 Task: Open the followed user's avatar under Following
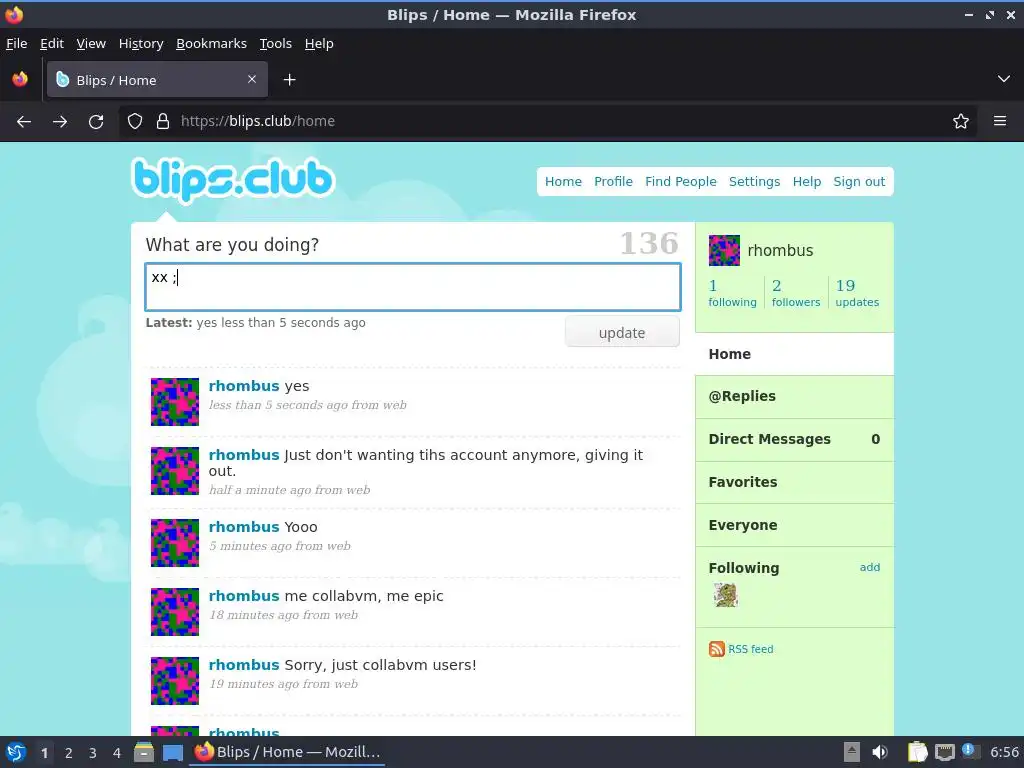(726, 595)
